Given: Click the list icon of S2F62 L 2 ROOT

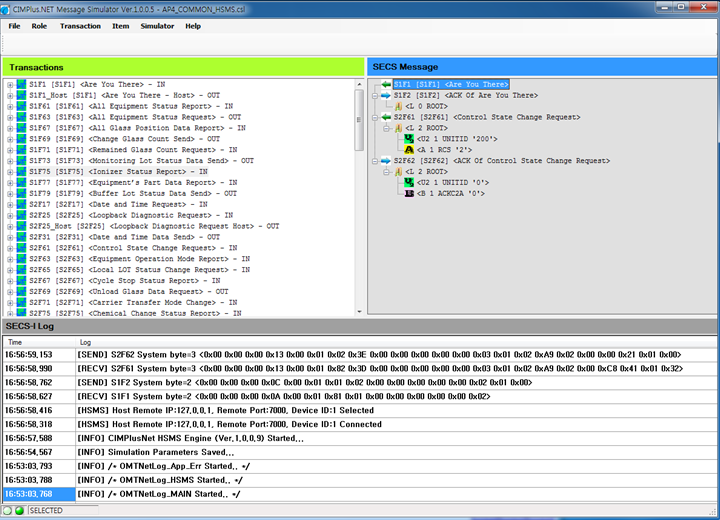Looking at the screenshot, I should click(396, 171).
